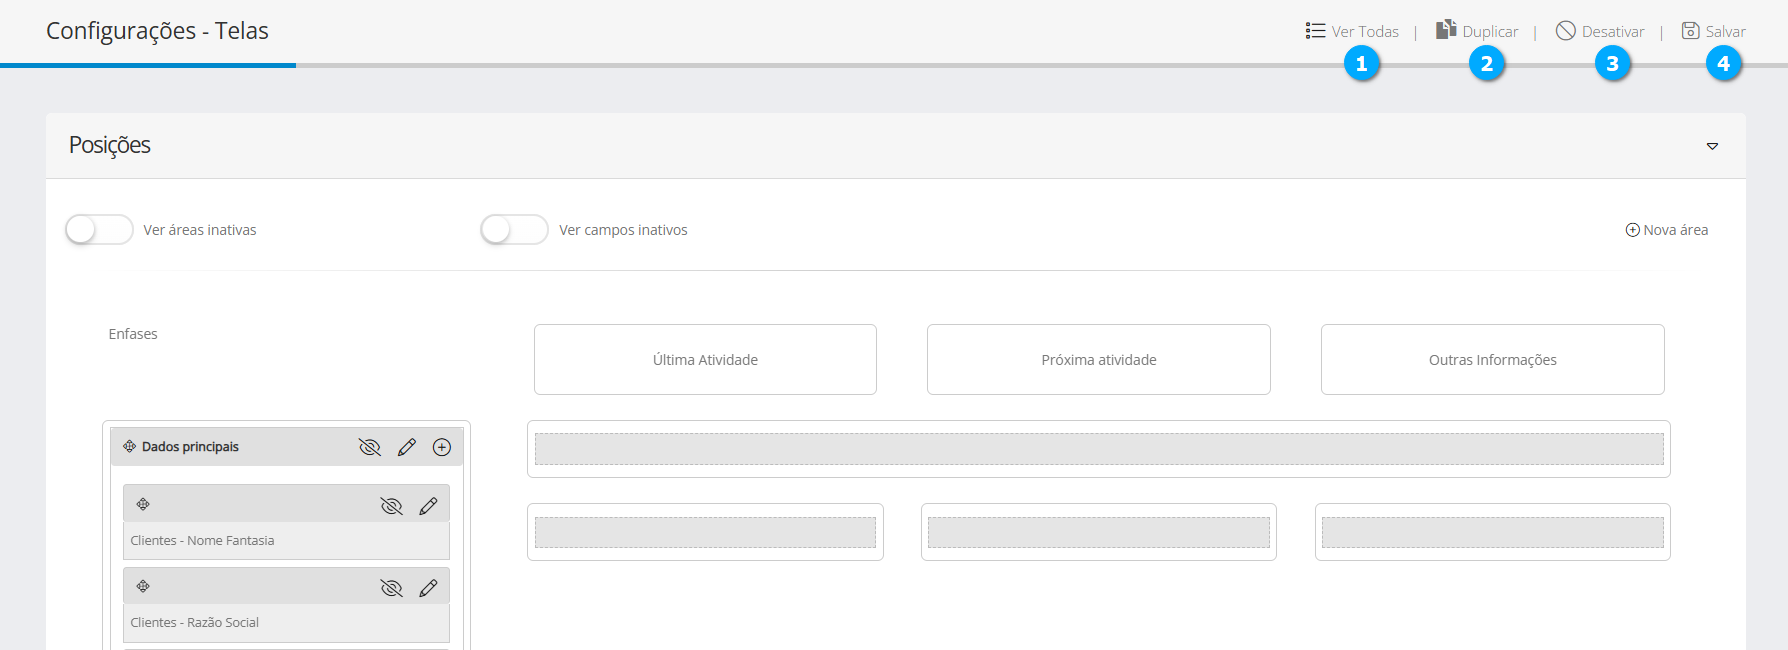Screen dimensions: 1788x650
Task: Hide the Dados principais area
Action: (x=370, y=447)
